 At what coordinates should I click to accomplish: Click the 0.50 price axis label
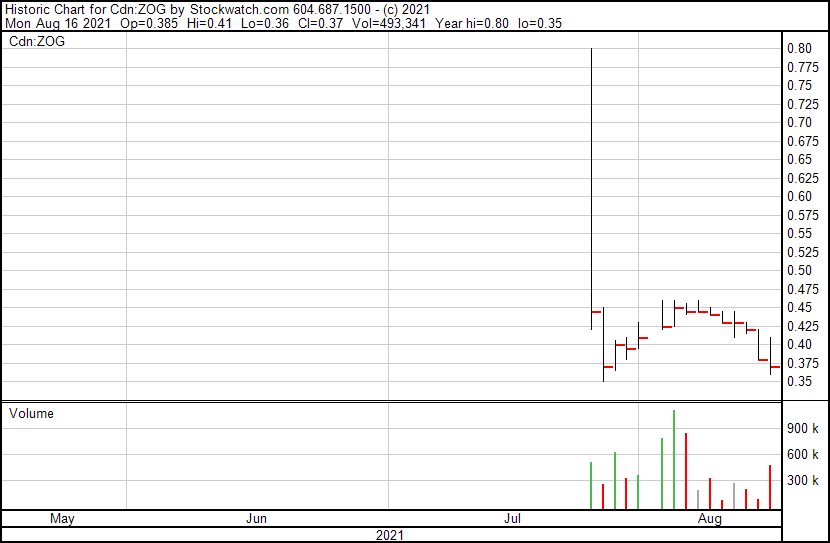pyautogui.click(x=799, y=270)
